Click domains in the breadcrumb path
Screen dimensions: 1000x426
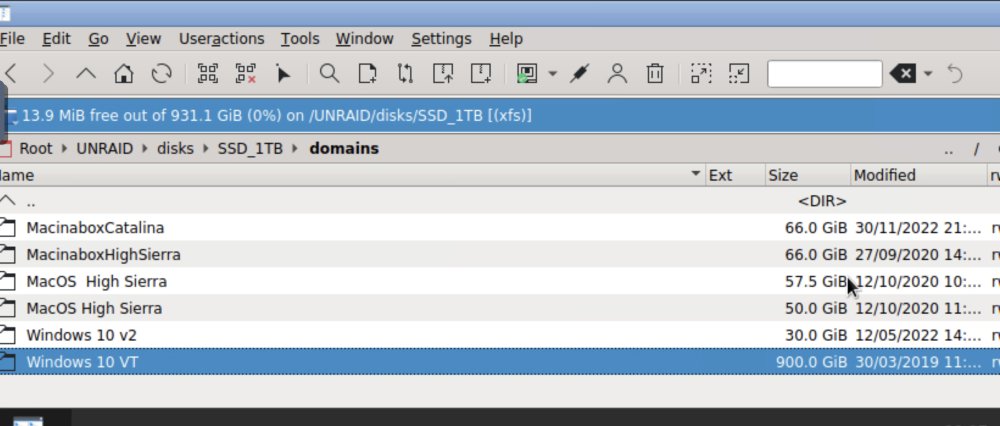(x=344, y=149)
